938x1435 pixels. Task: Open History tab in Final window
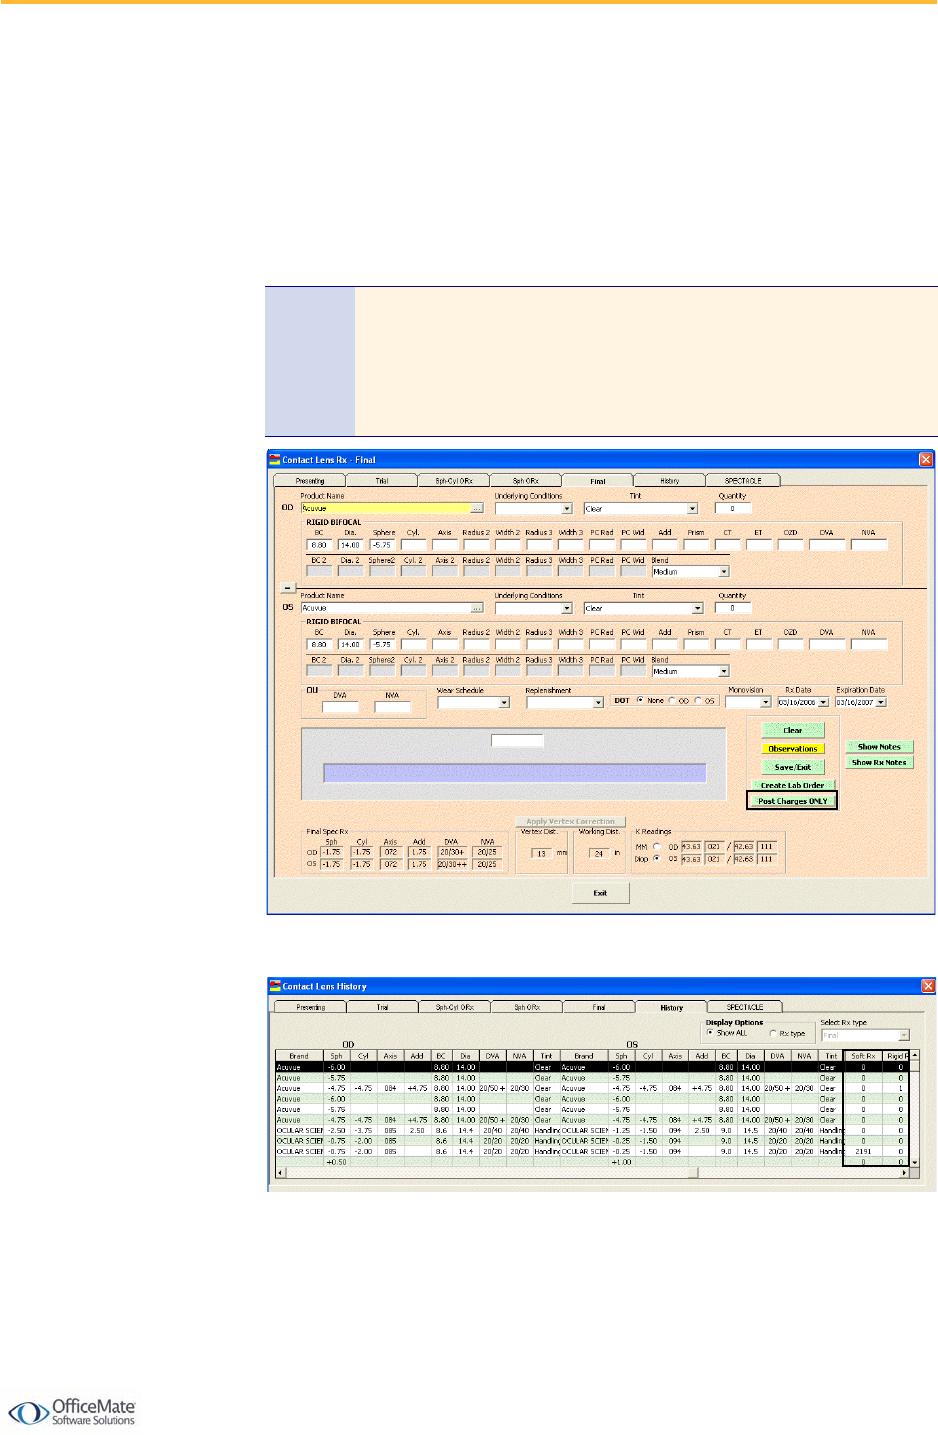click(x=670, y=481)
